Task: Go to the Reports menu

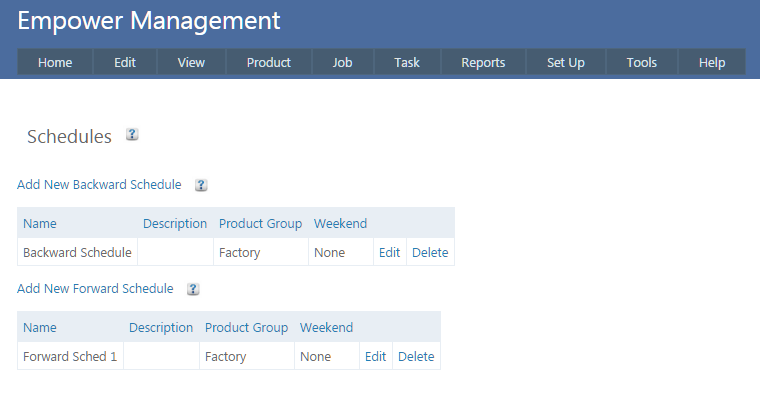Action: click(x=483, y=62)
